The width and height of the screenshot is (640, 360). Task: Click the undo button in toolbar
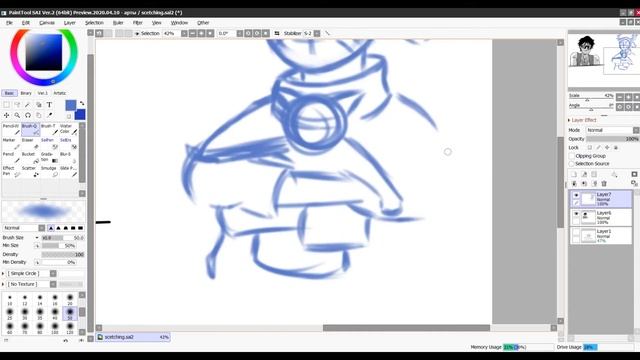(99, 33)
